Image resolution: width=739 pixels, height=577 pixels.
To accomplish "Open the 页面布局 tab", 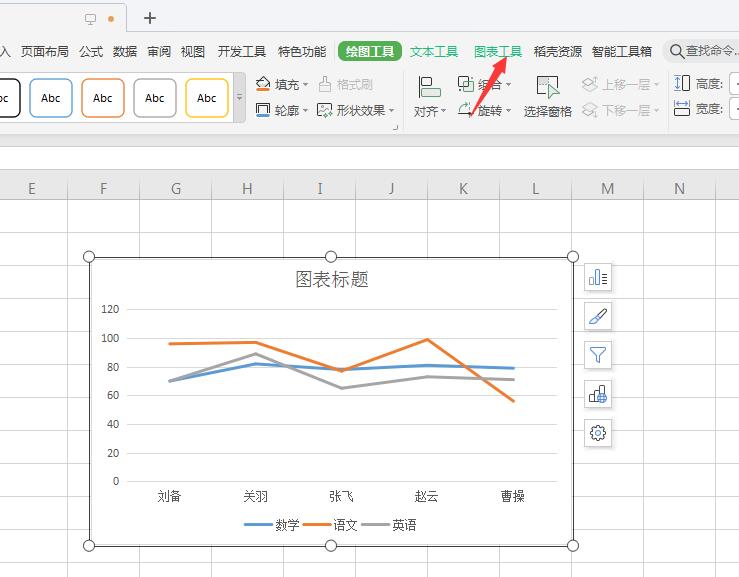I will [x=45, y=51].
